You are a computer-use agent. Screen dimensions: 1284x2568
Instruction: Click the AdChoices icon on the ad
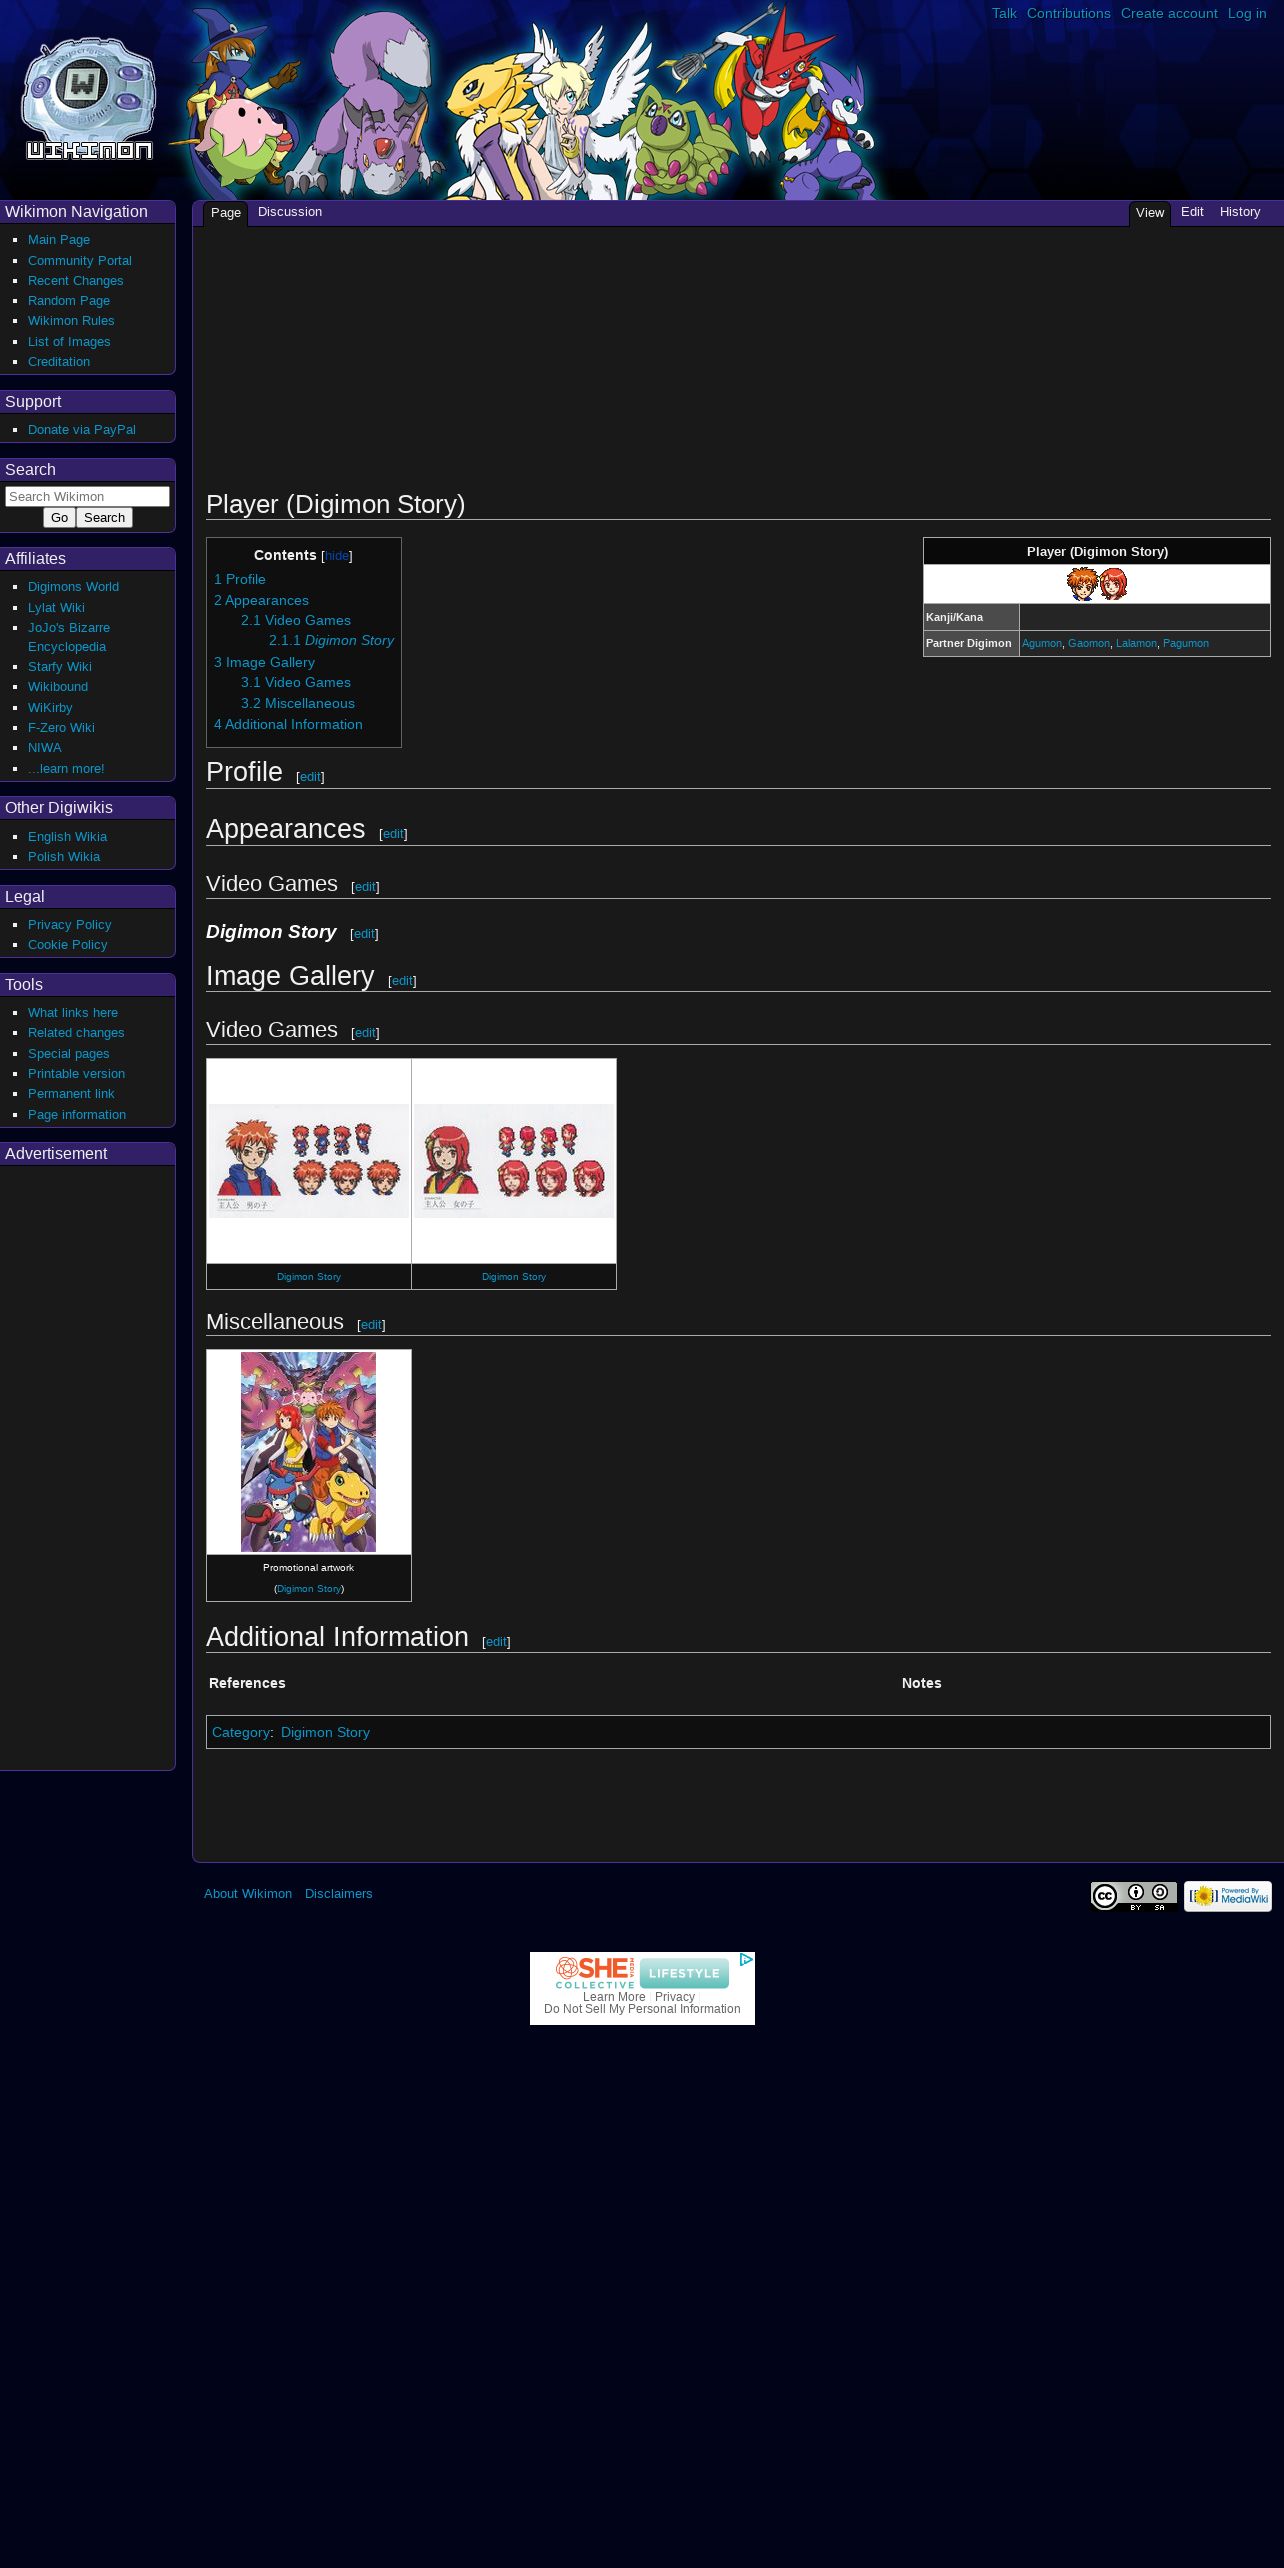pyautogui.click(x=746, y=1959)
